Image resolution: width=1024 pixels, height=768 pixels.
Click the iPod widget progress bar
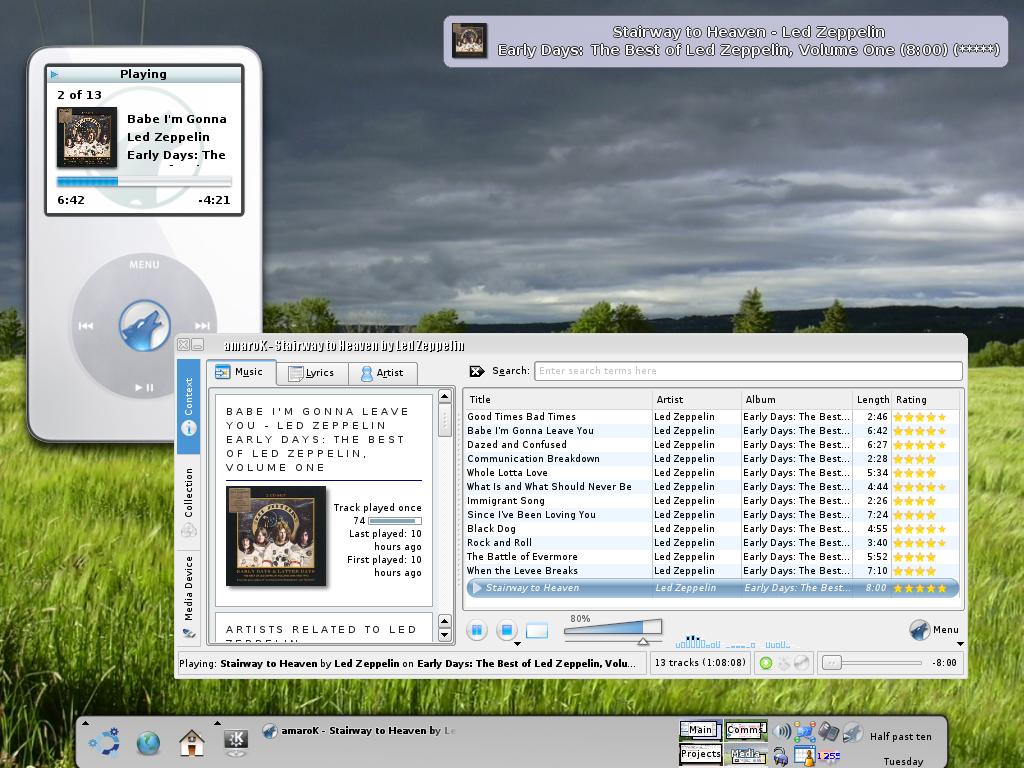pos(144,182)
